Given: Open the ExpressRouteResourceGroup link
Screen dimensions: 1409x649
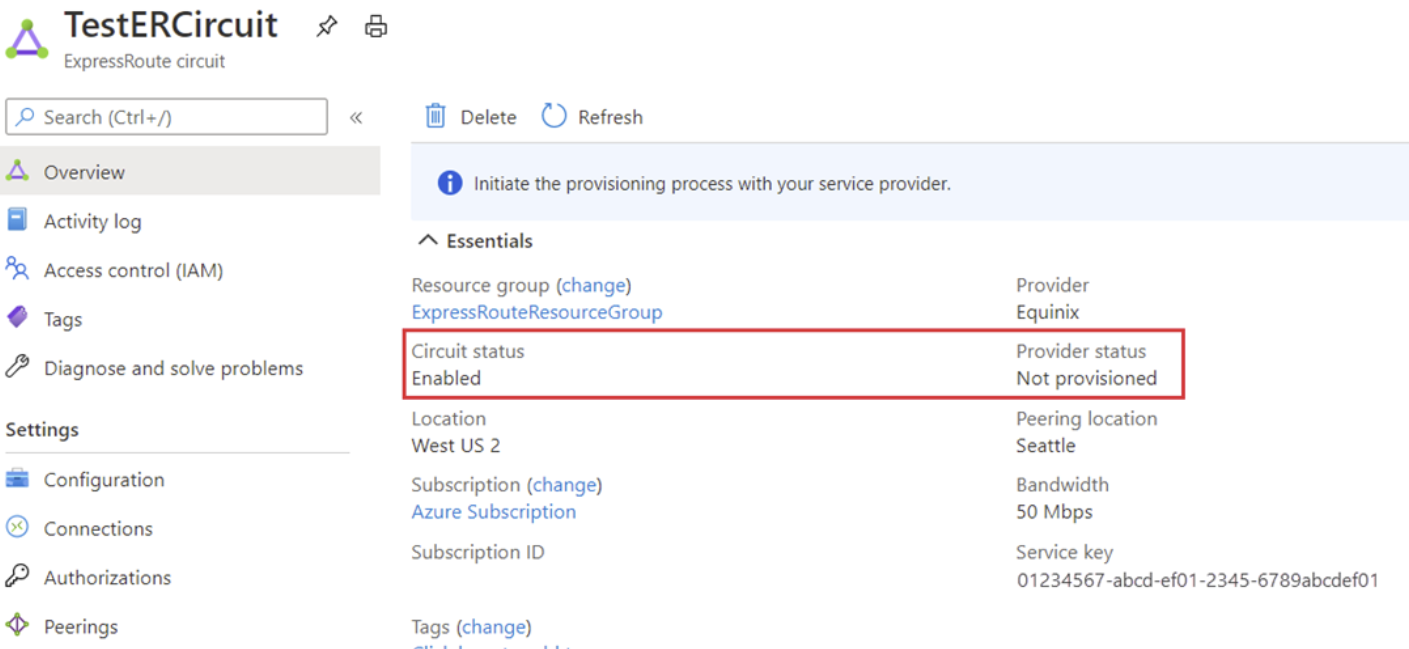Looking at the screenshot, I should [x=536, y=312].
